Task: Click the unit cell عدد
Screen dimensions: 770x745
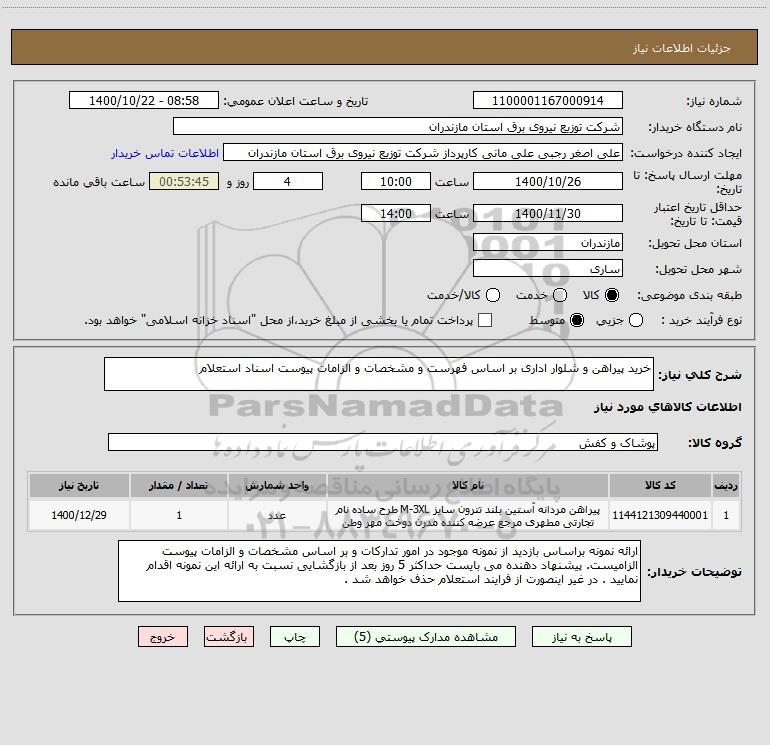Action: point(277,515)
